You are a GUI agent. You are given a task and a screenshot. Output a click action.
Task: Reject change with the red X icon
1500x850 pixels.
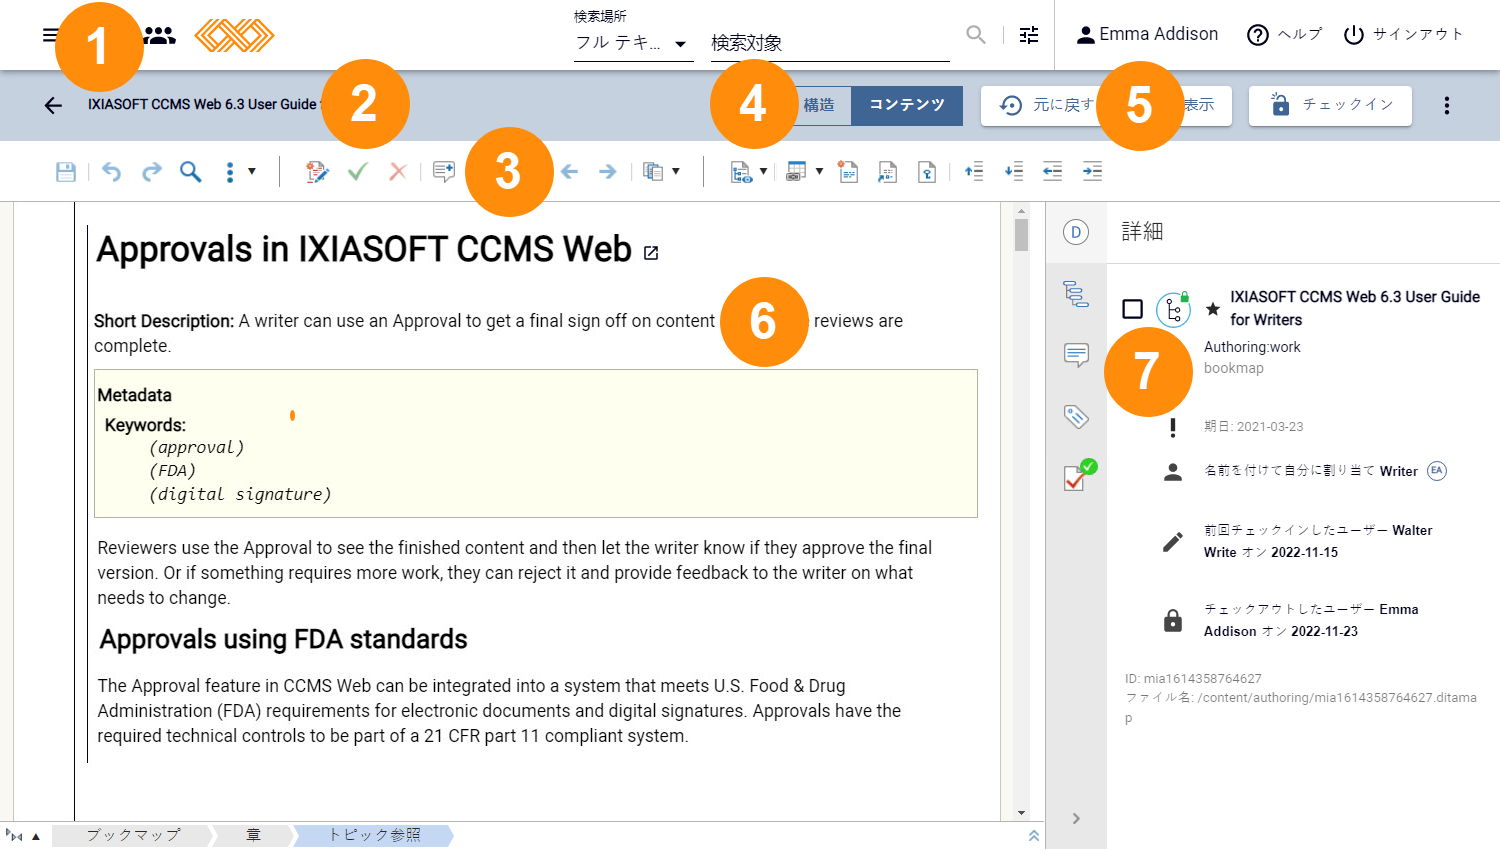click(x=397, y=172)
